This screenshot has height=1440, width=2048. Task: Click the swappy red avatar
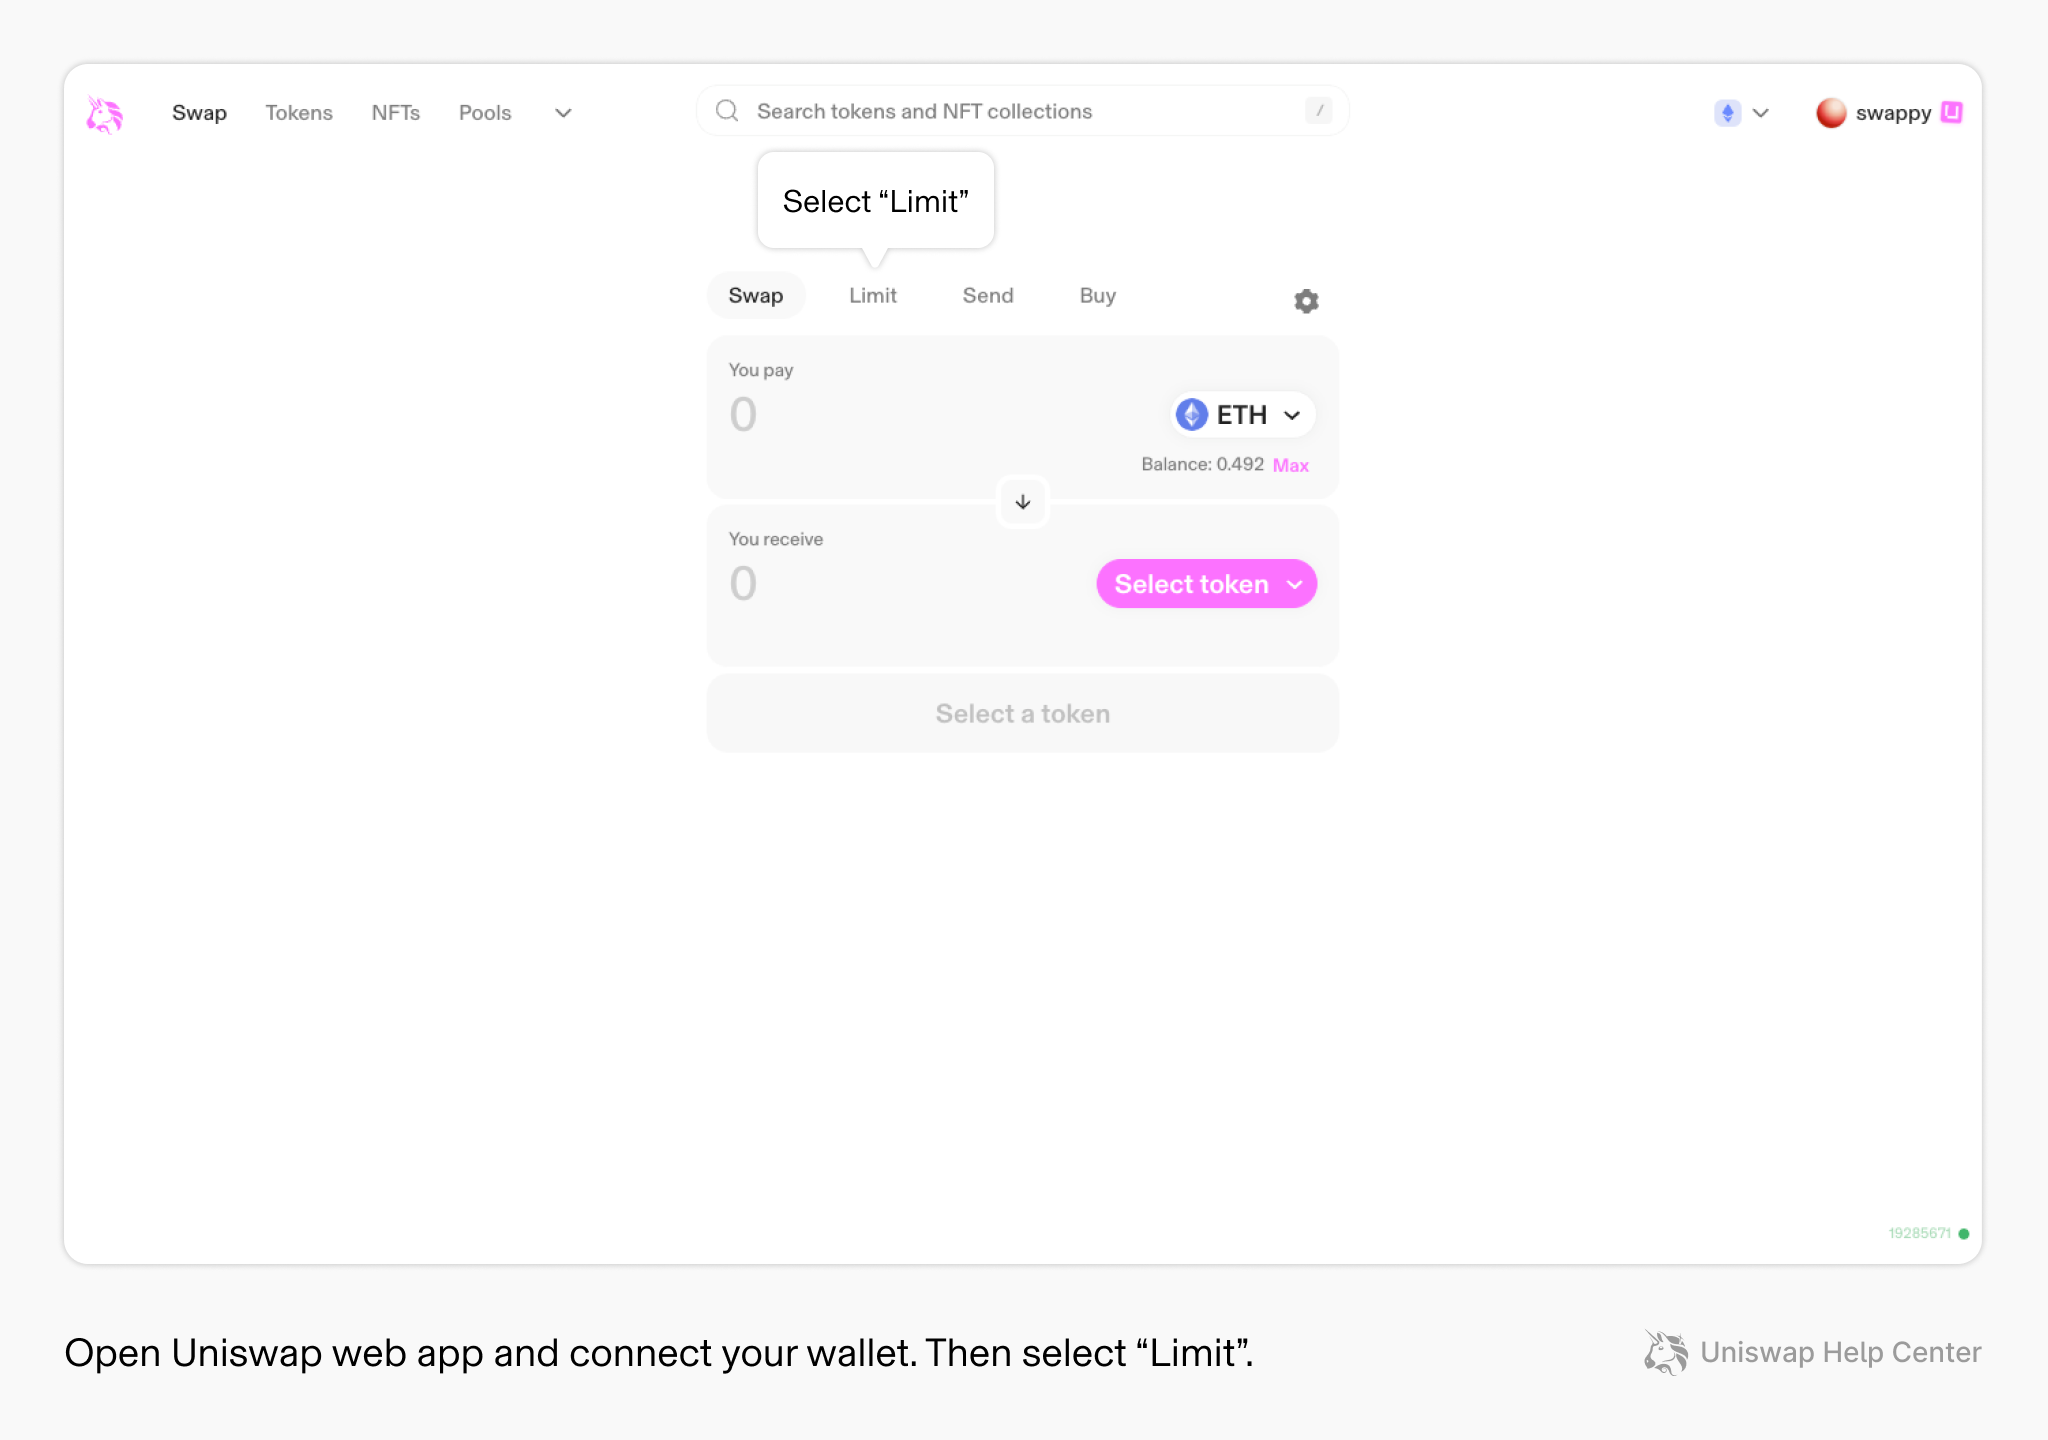point(1831,113)
